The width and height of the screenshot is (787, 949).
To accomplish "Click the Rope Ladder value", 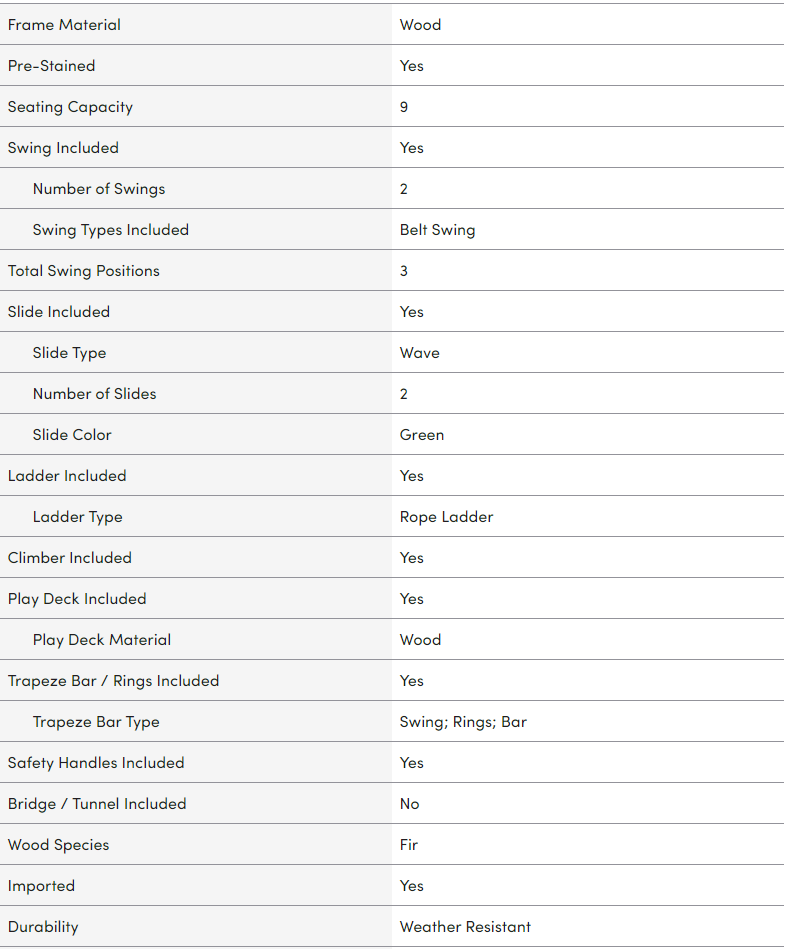I will pos(446,517).
